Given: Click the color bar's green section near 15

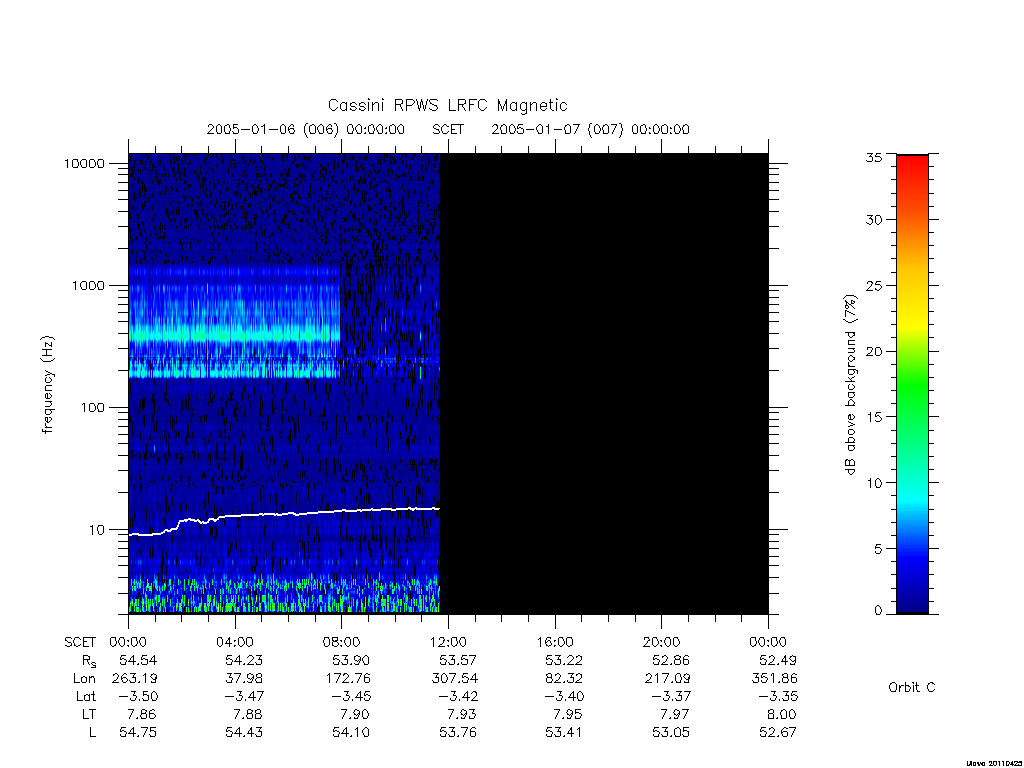Looking at the screenshot, I should tap(912, 417).
